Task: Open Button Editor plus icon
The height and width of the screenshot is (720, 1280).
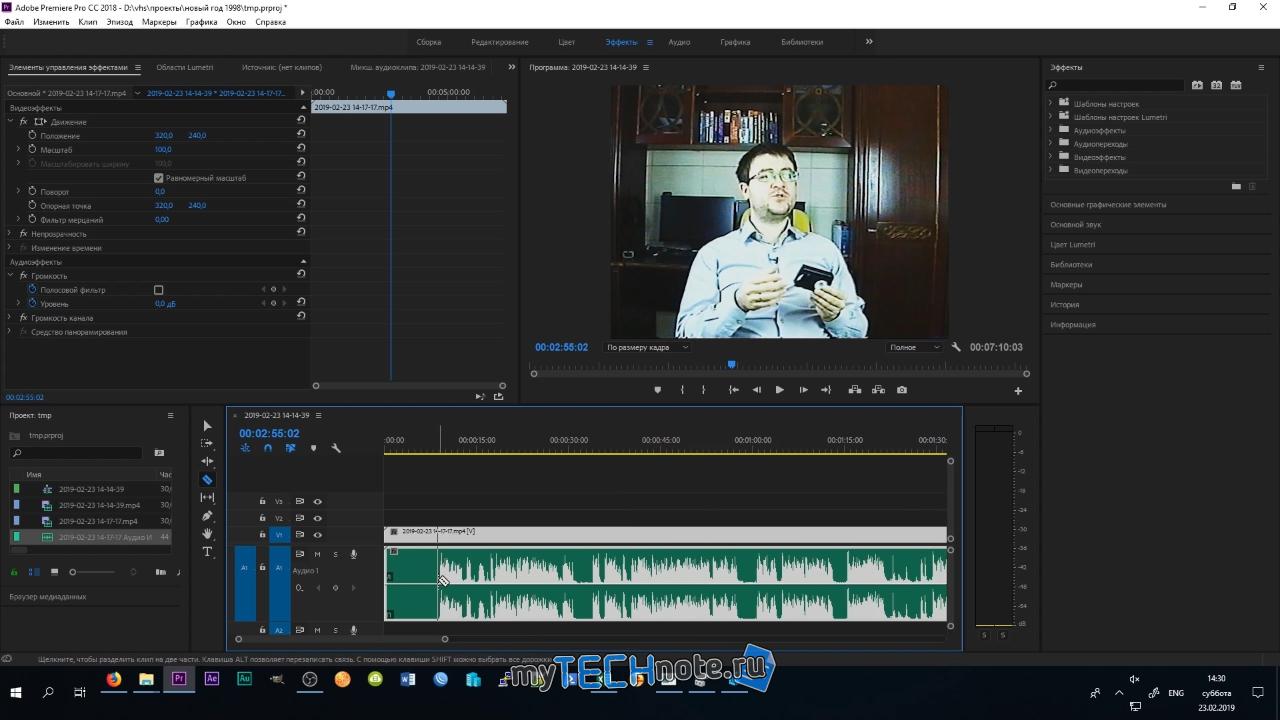Action: pyautogui.click(x=1018, y=391)
